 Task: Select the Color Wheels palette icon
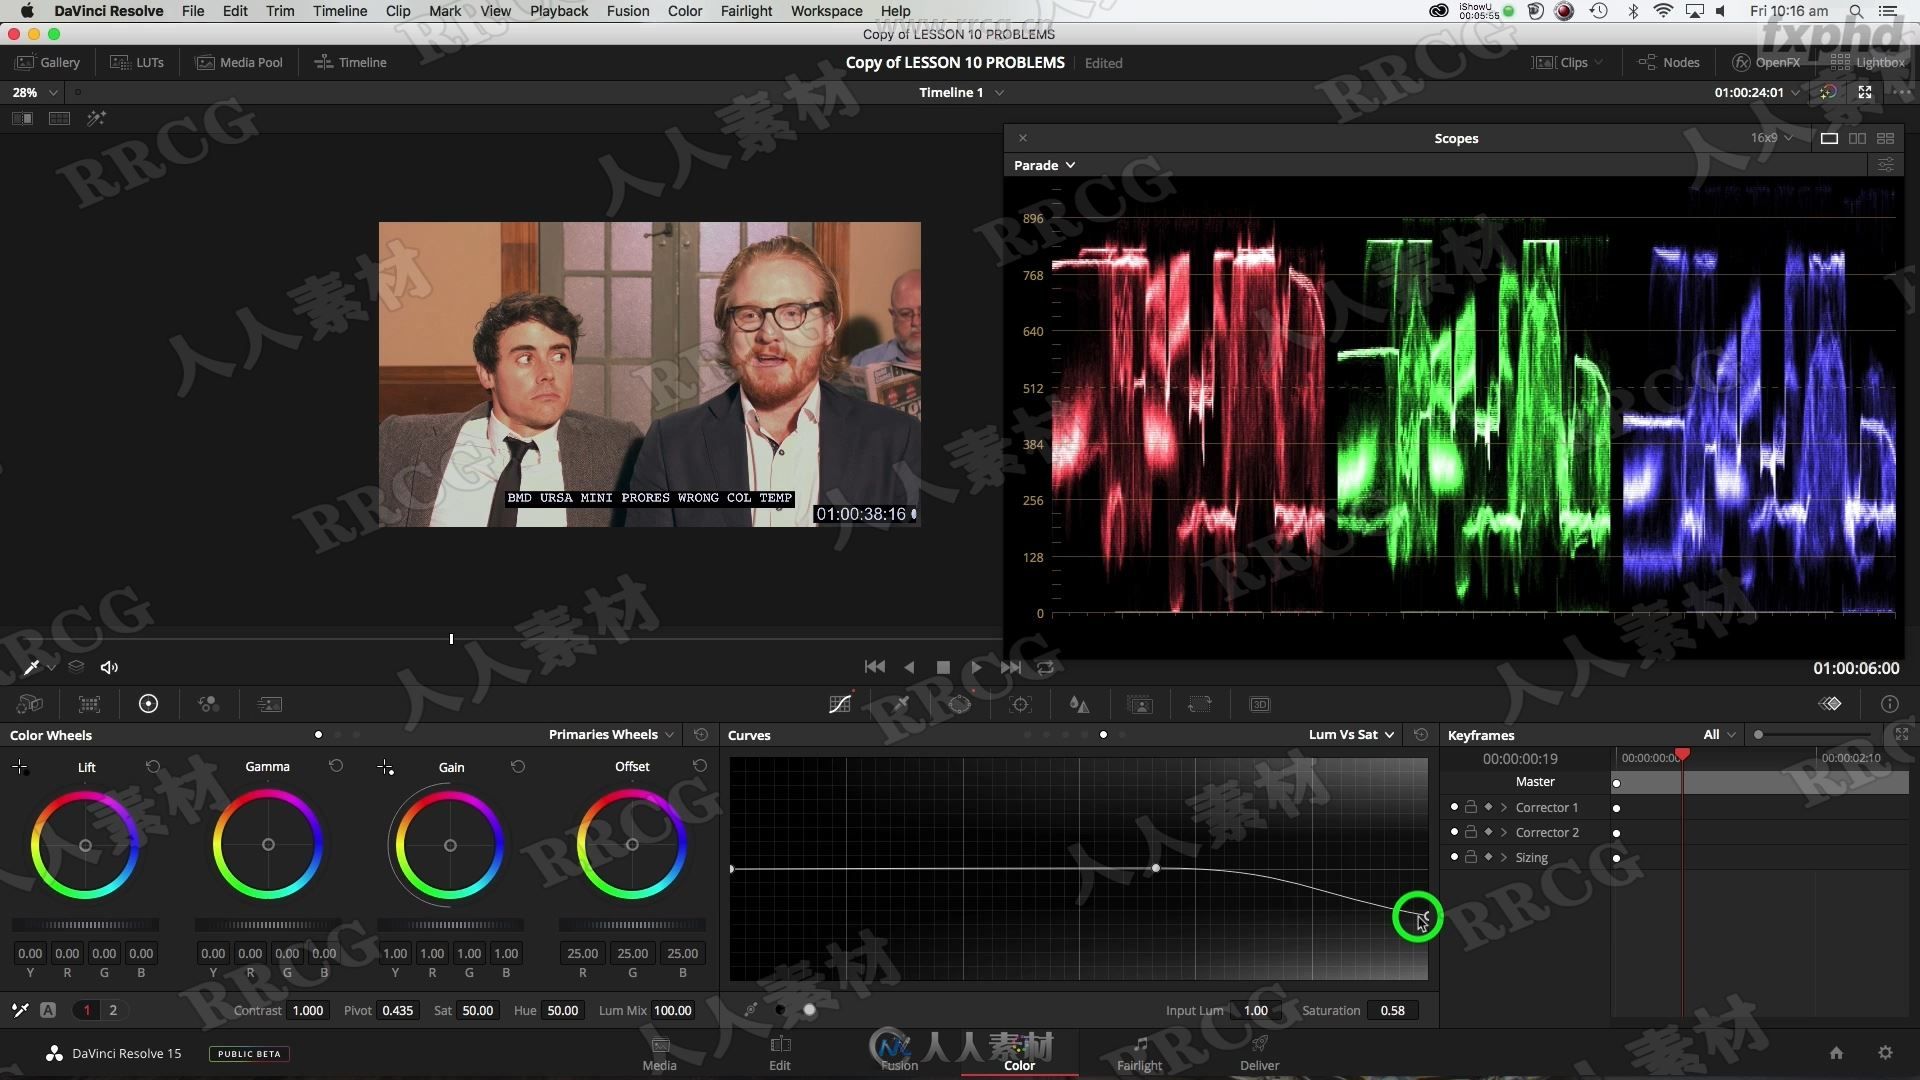(x=148, y=704)
